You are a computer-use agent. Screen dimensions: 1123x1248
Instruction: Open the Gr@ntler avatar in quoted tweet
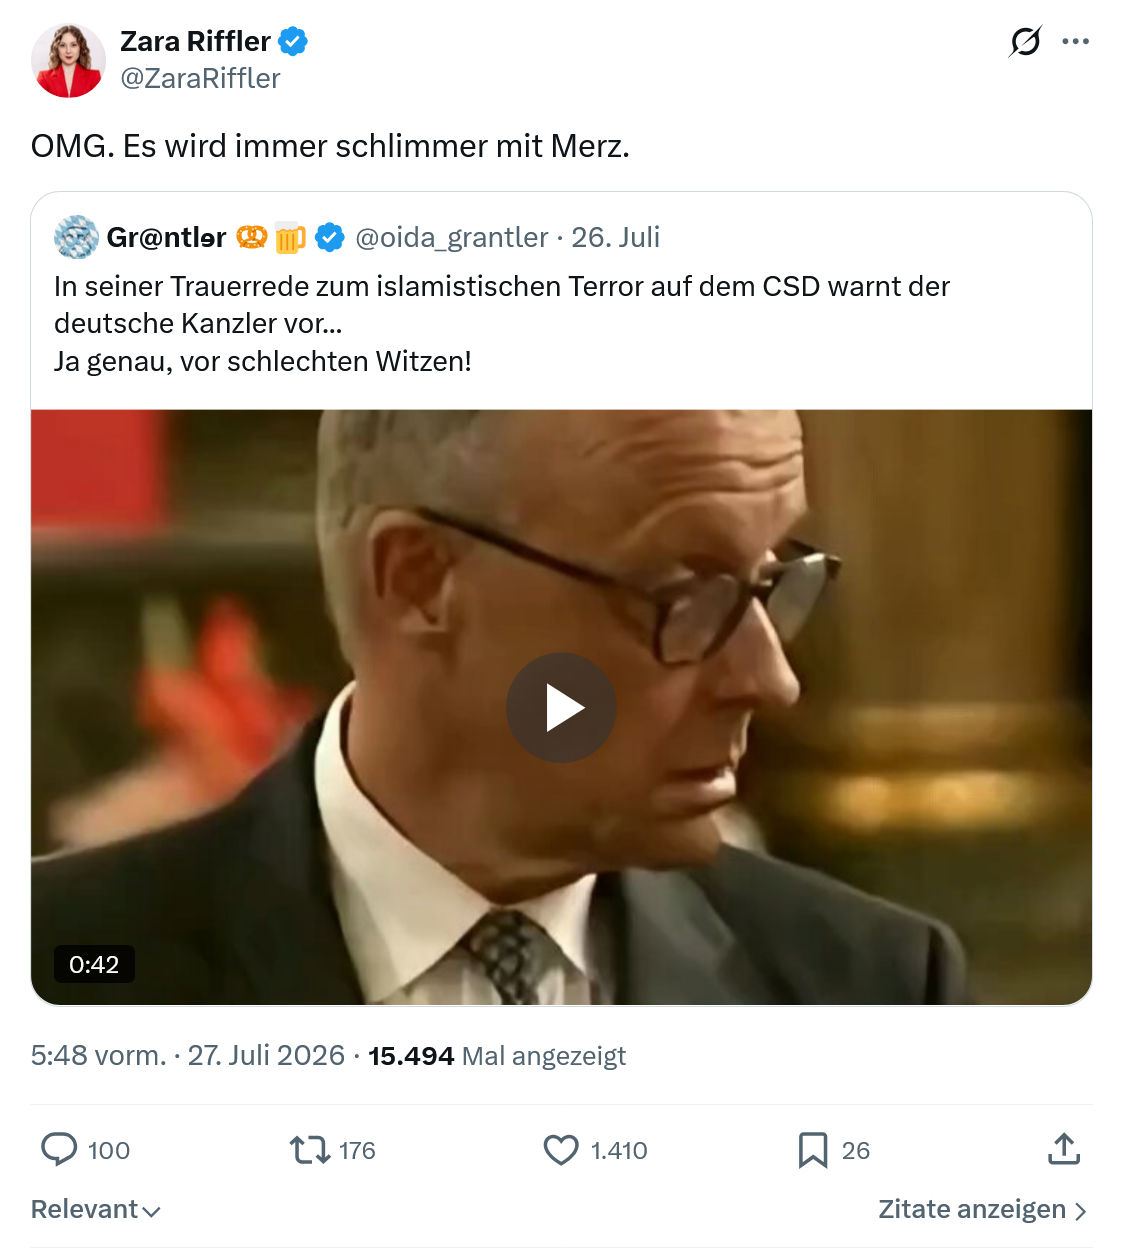tap(76, 237)
